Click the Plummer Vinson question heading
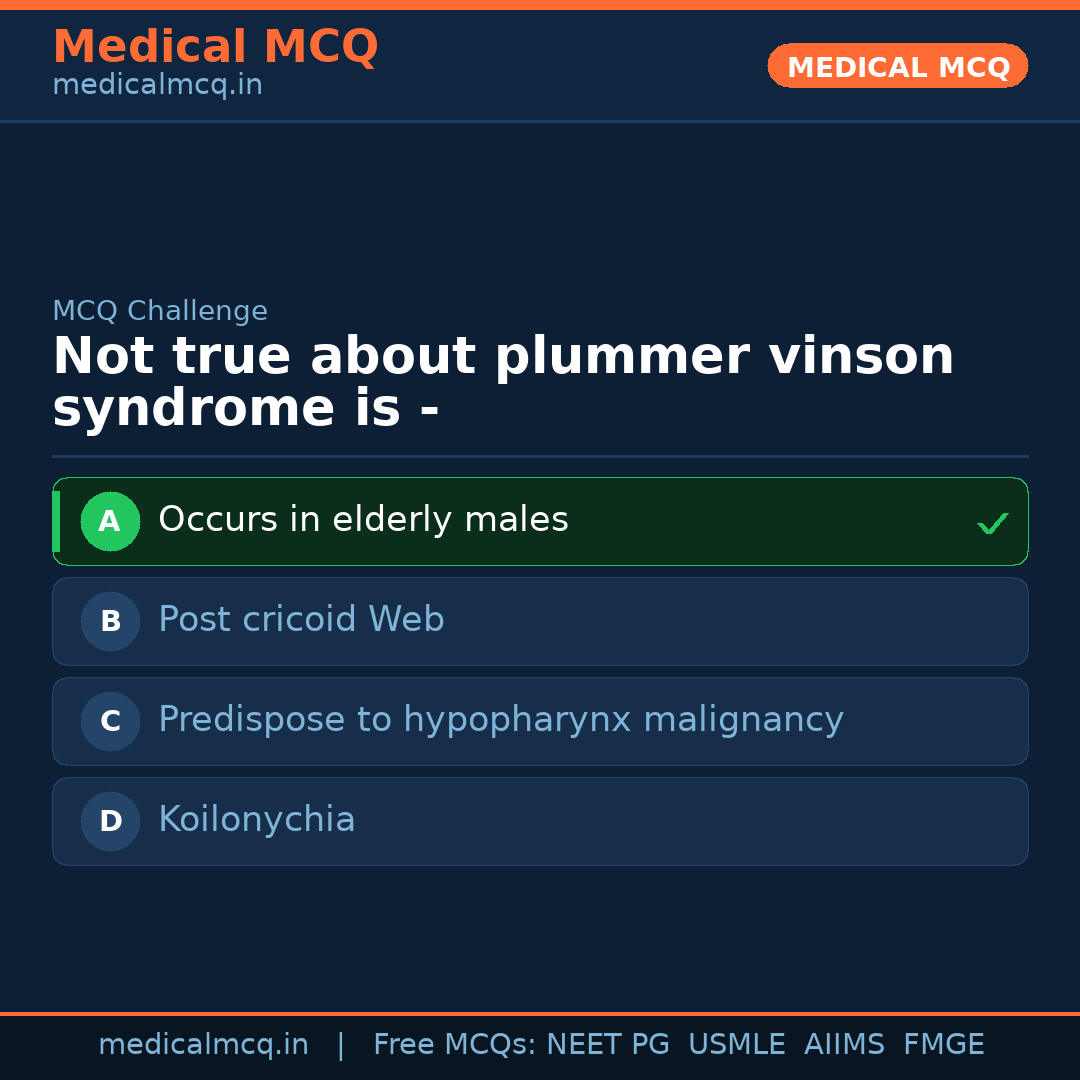 pos(502,383)
